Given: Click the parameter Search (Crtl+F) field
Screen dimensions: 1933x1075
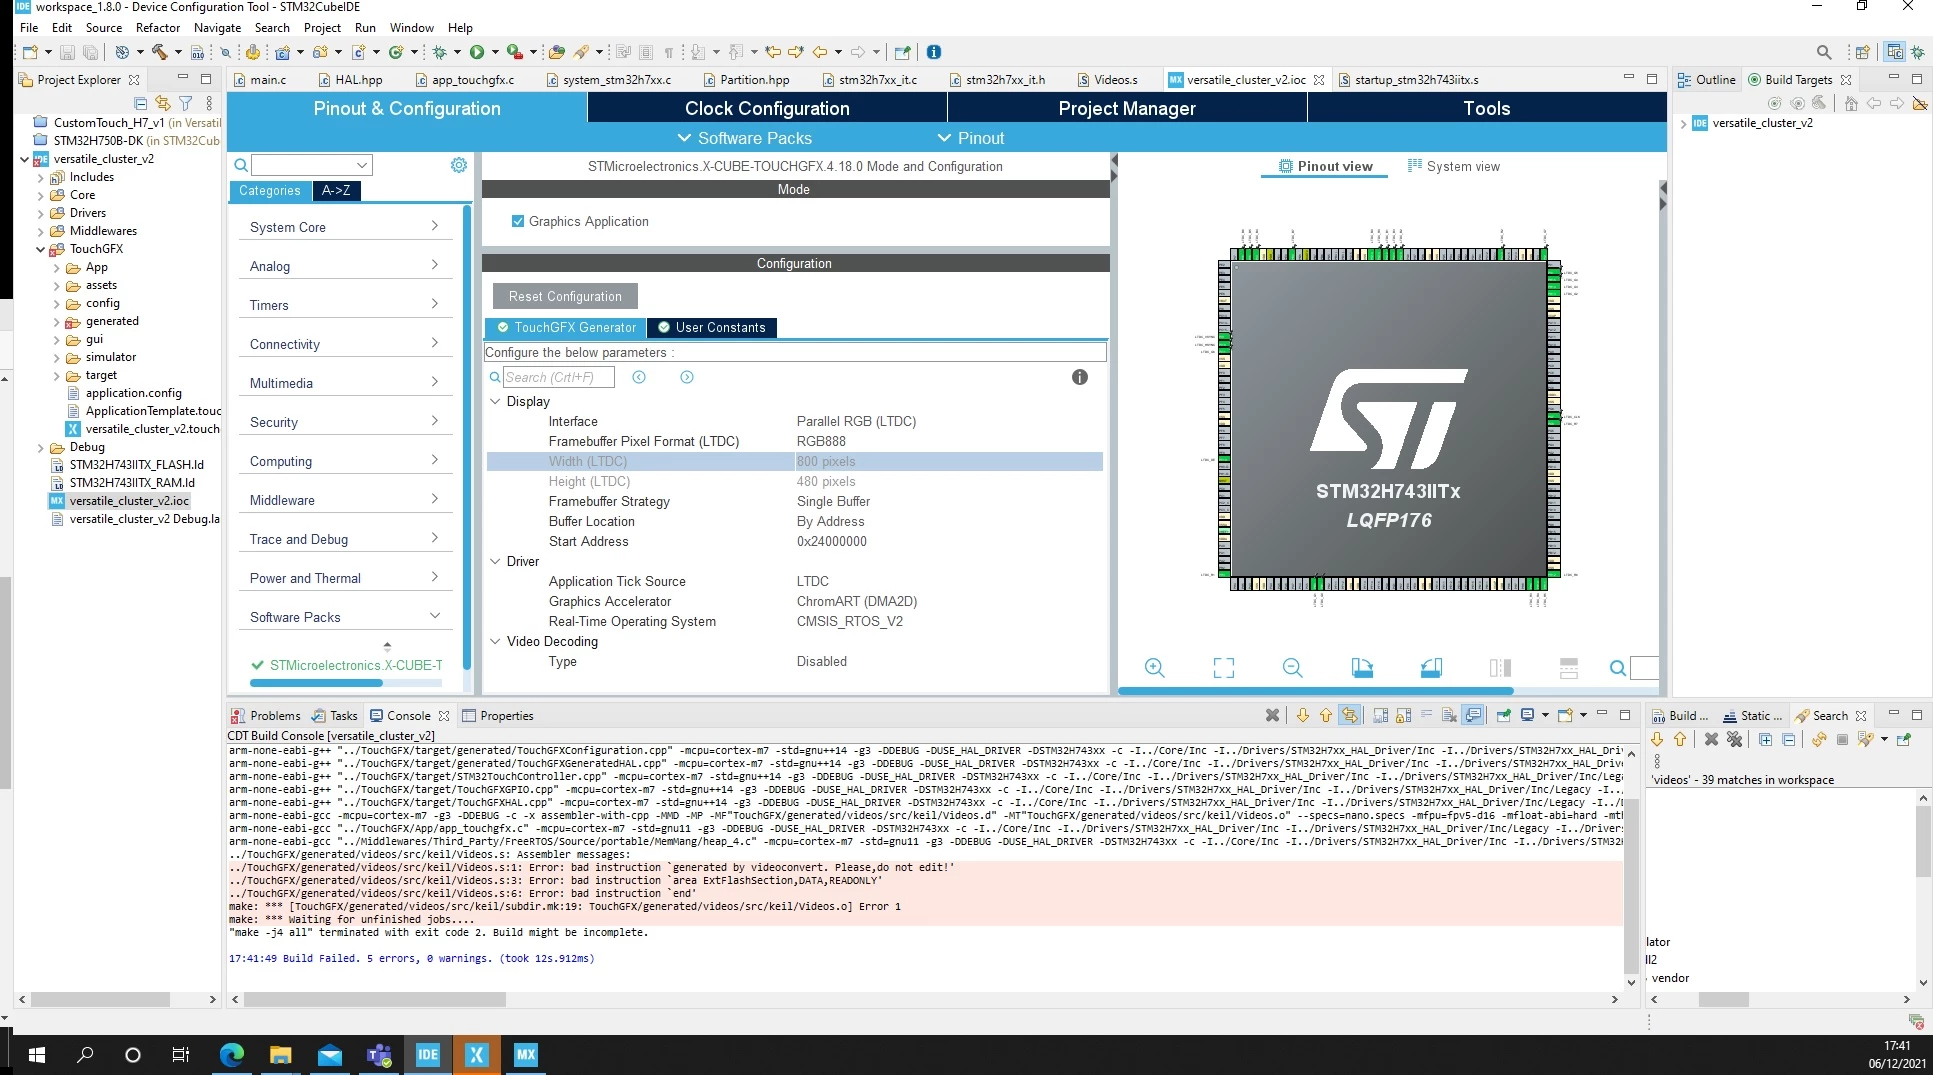Looking at the screenshot, I should pyautogui.click(x=558, y=377).
